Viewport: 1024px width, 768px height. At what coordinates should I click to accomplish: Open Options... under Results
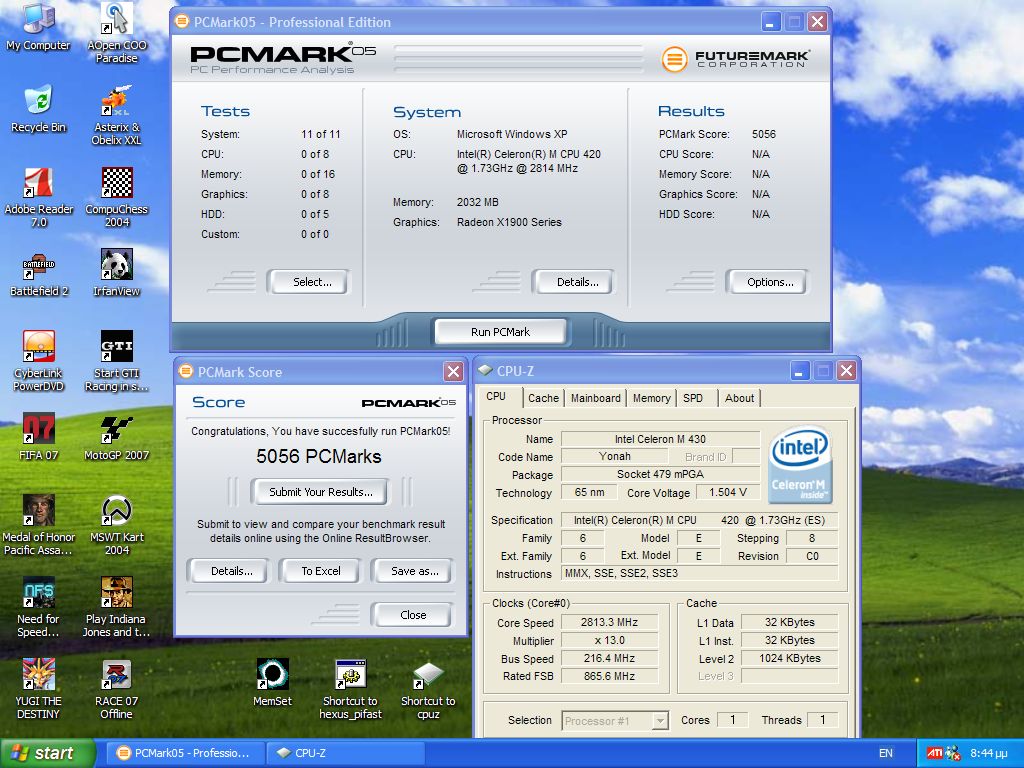767,282
